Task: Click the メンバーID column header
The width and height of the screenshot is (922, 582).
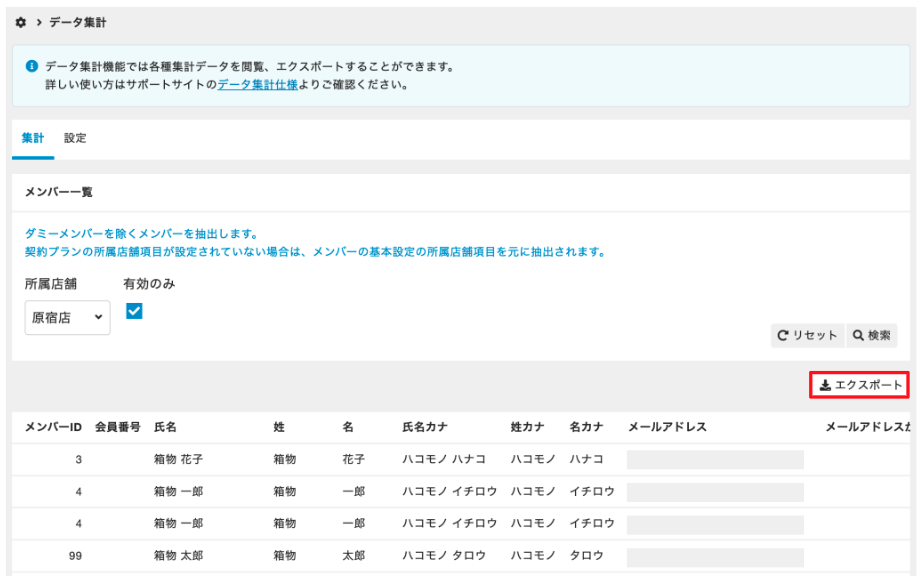Action: 53,427
